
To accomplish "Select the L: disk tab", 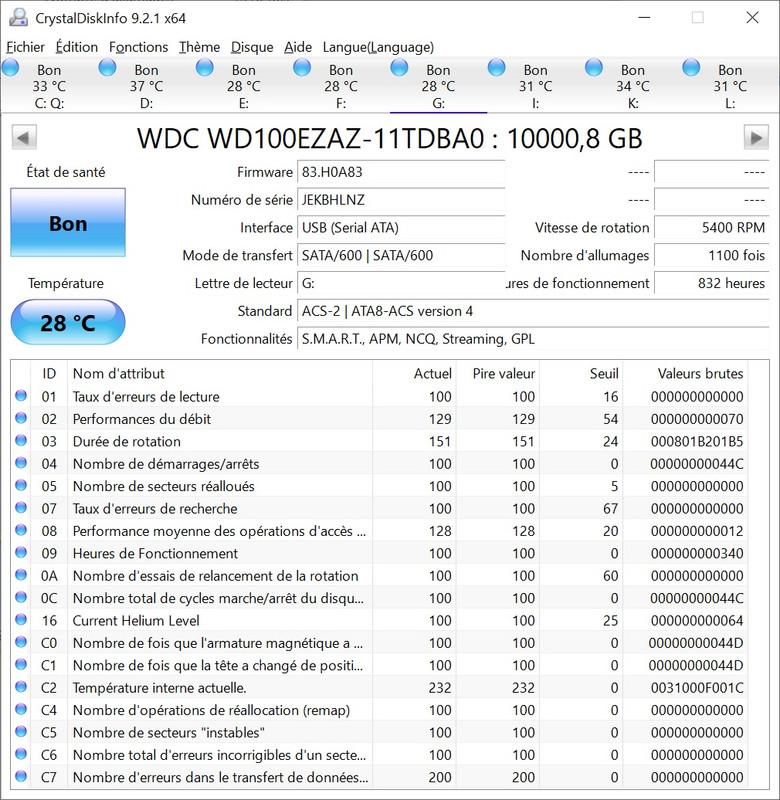I will click(731, 85).
